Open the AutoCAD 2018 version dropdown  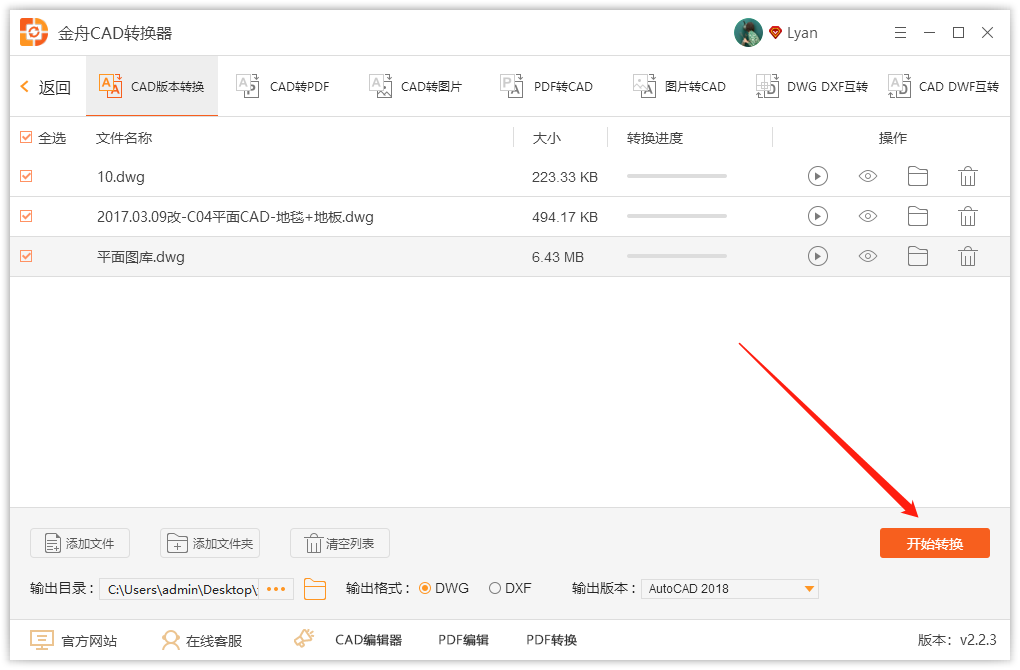(729, 588)
